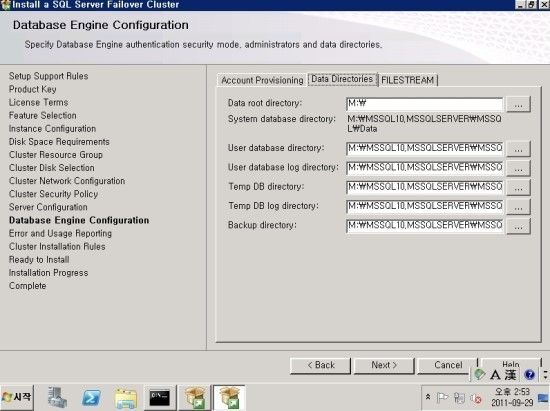The image size is (550, 411).
Task: Click the language bar Hanja (漢) icon
Action: tap(511, 375)
